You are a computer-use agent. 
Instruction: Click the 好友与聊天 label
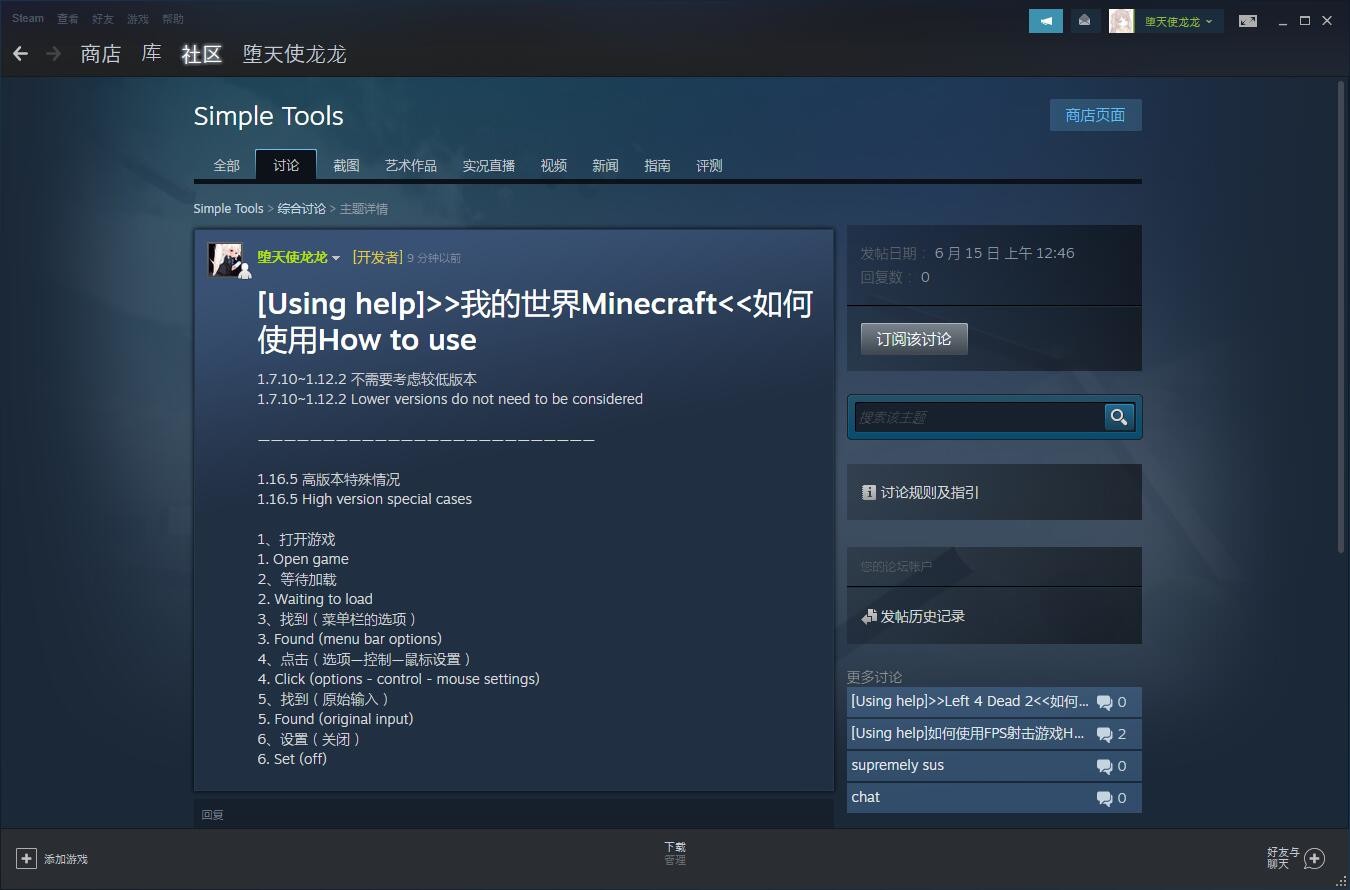1284,858
